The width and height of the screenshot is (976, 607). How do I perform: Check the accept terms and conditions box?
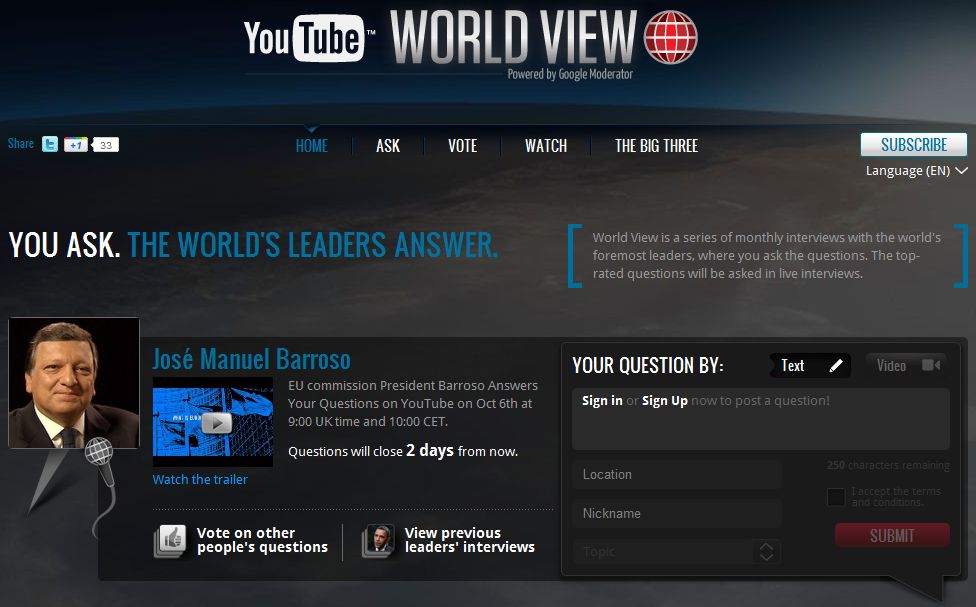tap(836, 497)
